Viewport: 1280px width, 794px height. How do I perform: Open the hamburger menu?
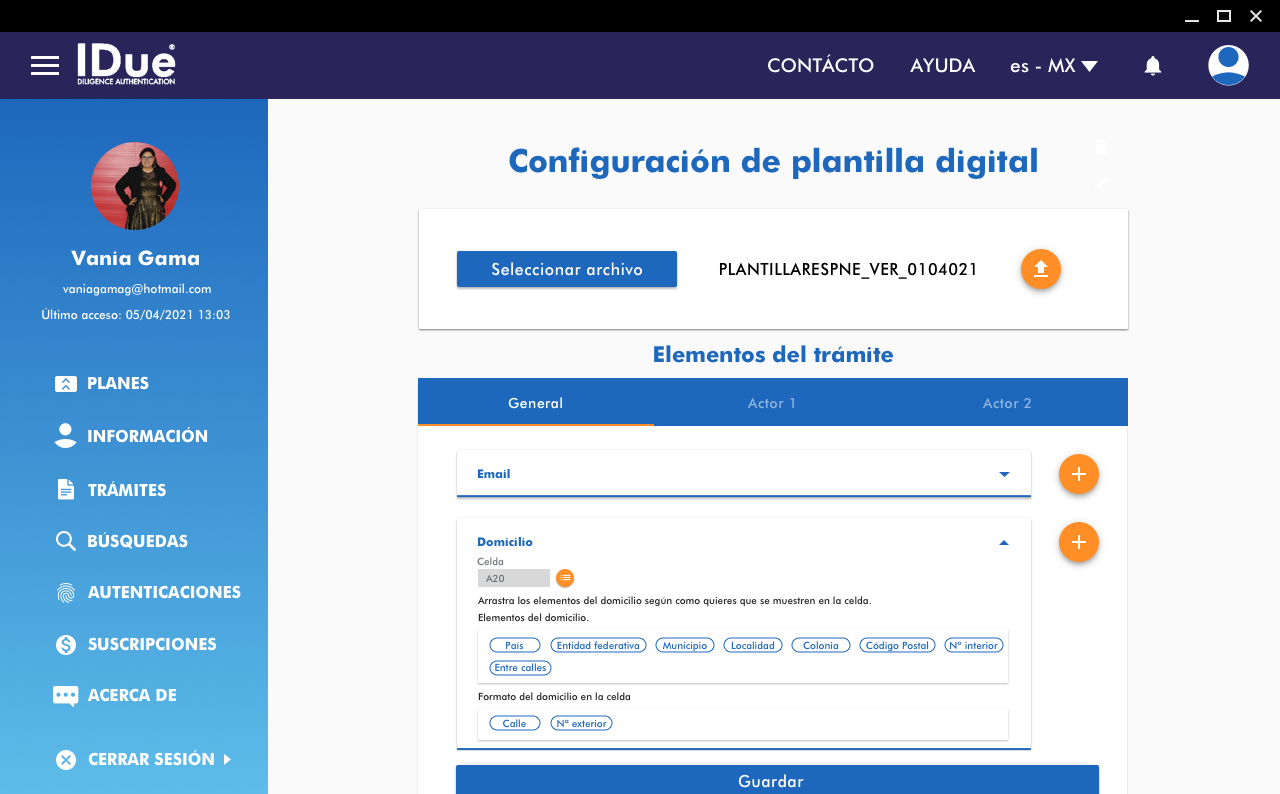click(45, 66)
